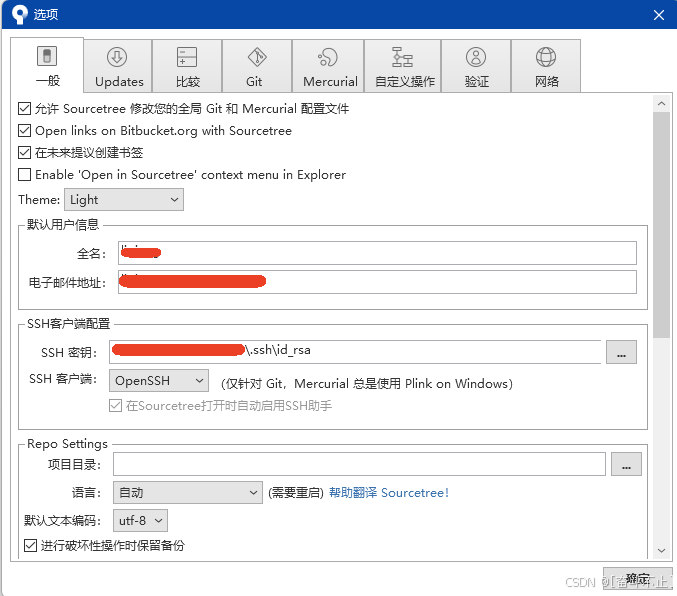Toggle 在未来提议创建书签 checkbox
Viewport: 677px width, 596px height.
point(25,152)
